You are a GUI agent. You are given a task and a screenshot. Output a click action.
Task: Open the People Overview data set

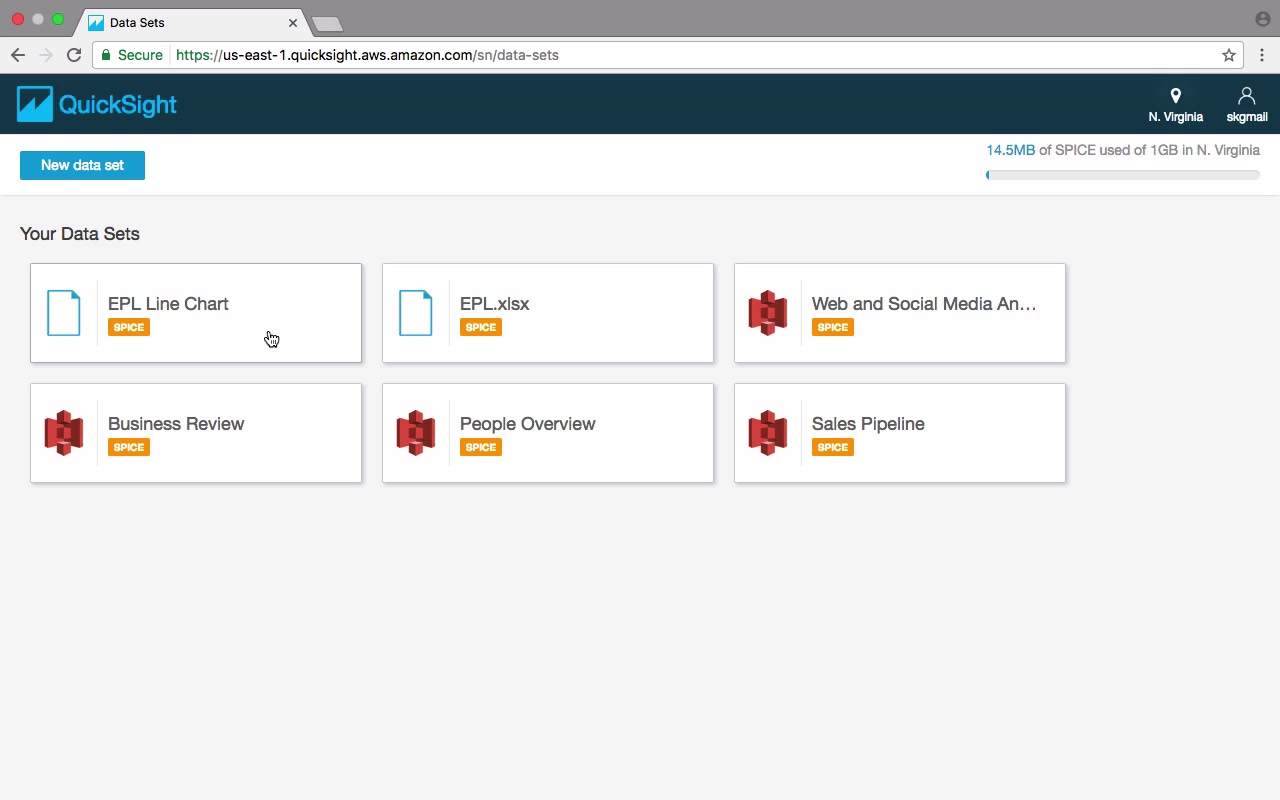[548, 433]
